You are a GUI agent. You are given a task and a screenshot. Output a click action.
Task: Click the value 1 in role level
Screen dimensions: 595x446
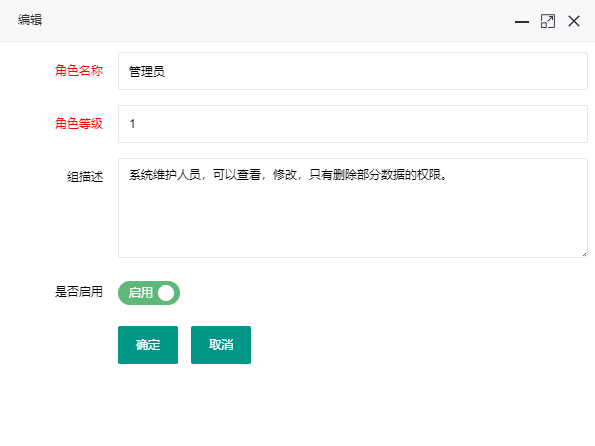click(132, 124)
